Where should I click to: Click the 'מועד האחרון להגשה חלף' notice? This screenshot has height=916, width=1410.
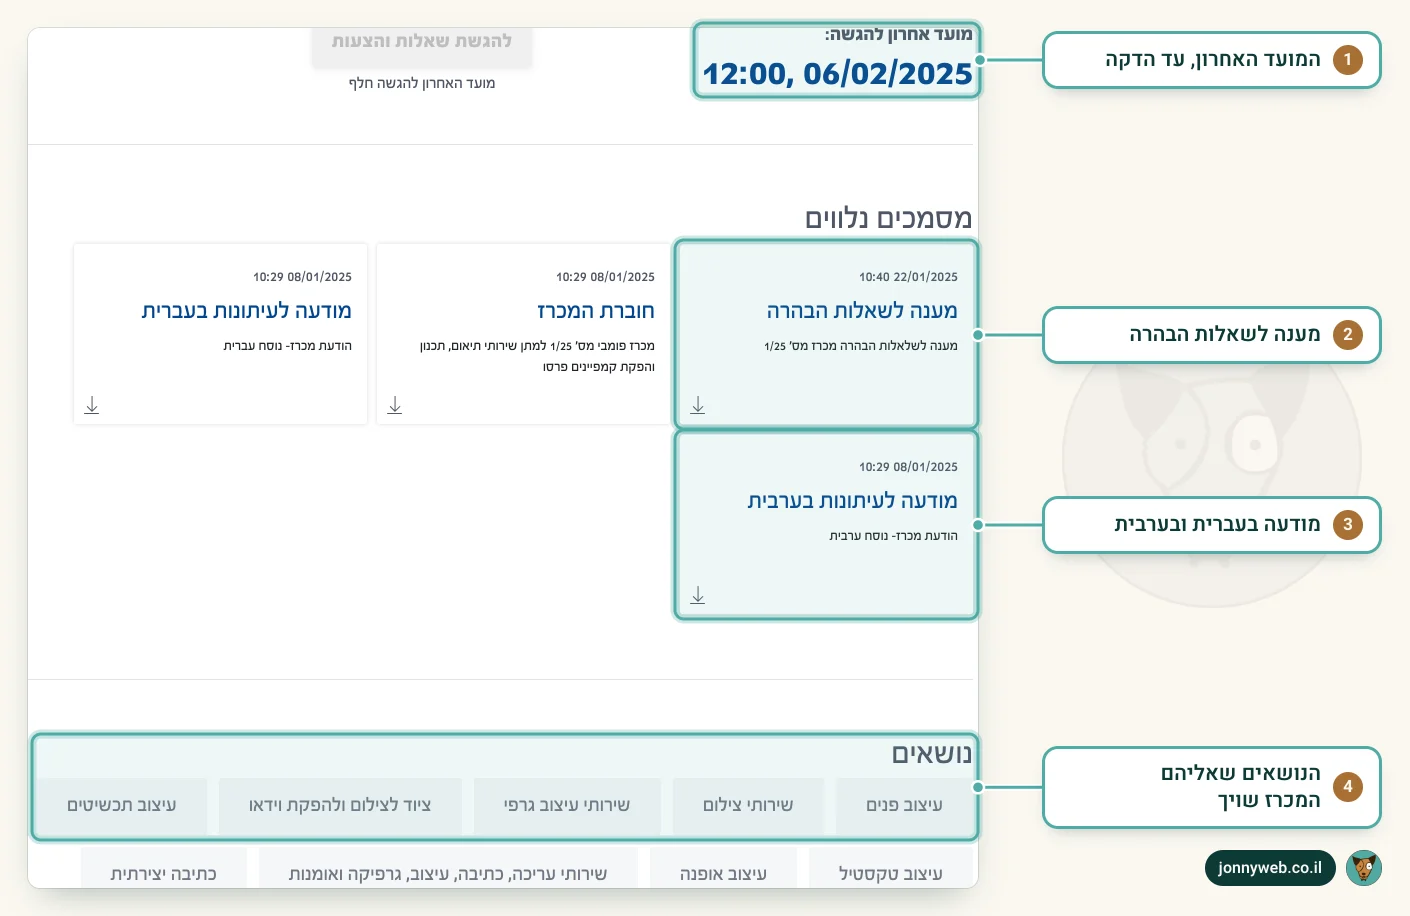(422, 83)
